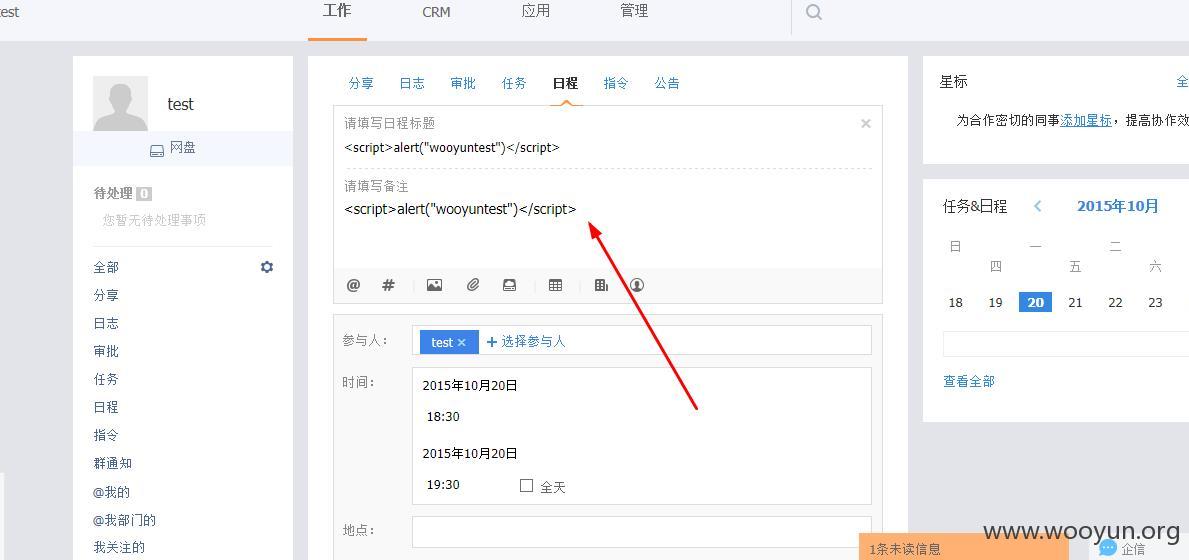Click the test user avatar

point(121,103)
